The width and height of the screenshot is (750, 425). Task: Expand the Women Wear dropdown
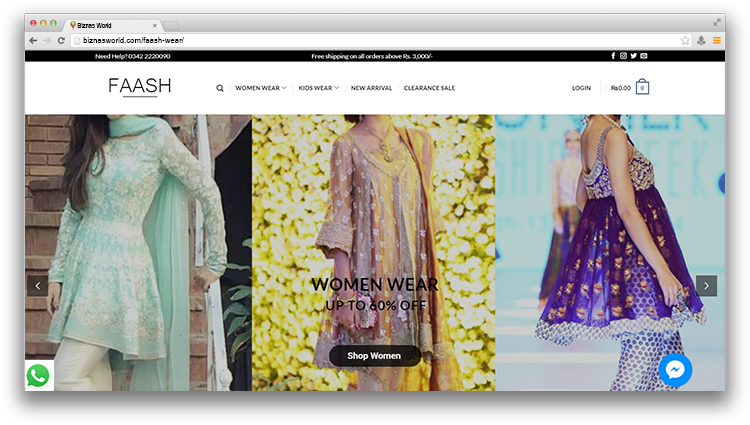click(x=260, y=88)
